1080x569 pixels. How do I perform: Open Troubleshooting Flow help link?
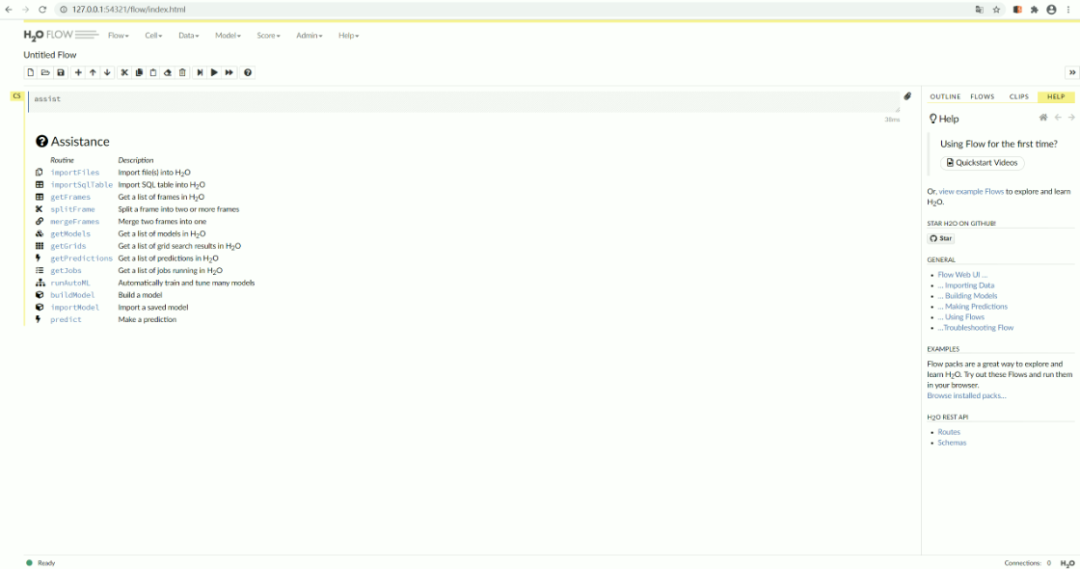tap(975, 328)
